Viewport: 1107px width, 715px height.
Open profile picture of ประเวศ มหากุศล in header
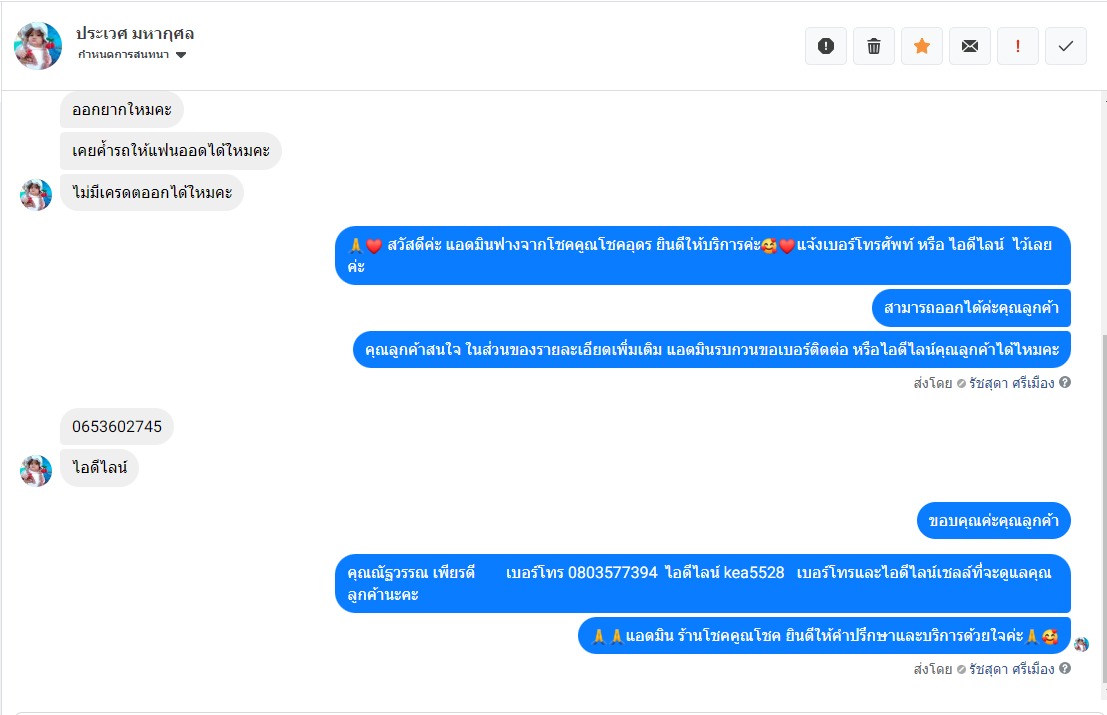(x=38, y=46)
